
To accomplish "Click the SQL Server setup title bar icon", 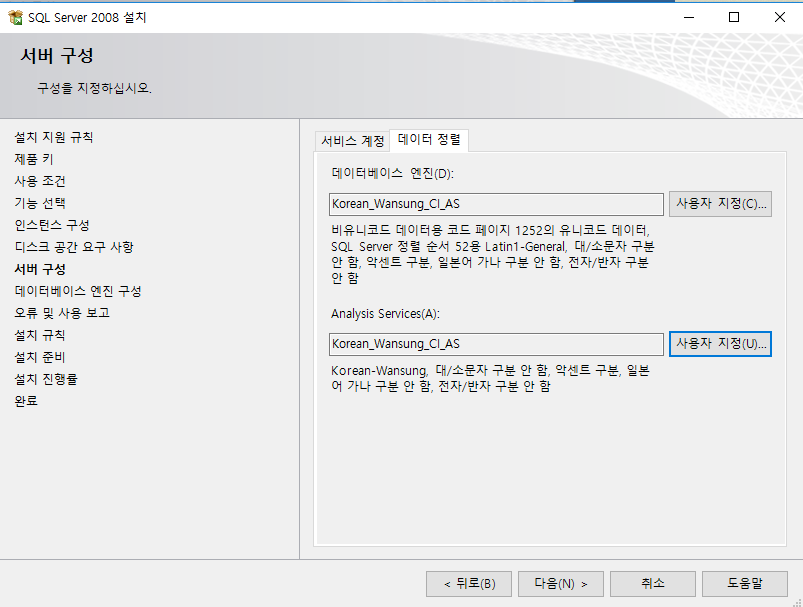I will 16,17.
